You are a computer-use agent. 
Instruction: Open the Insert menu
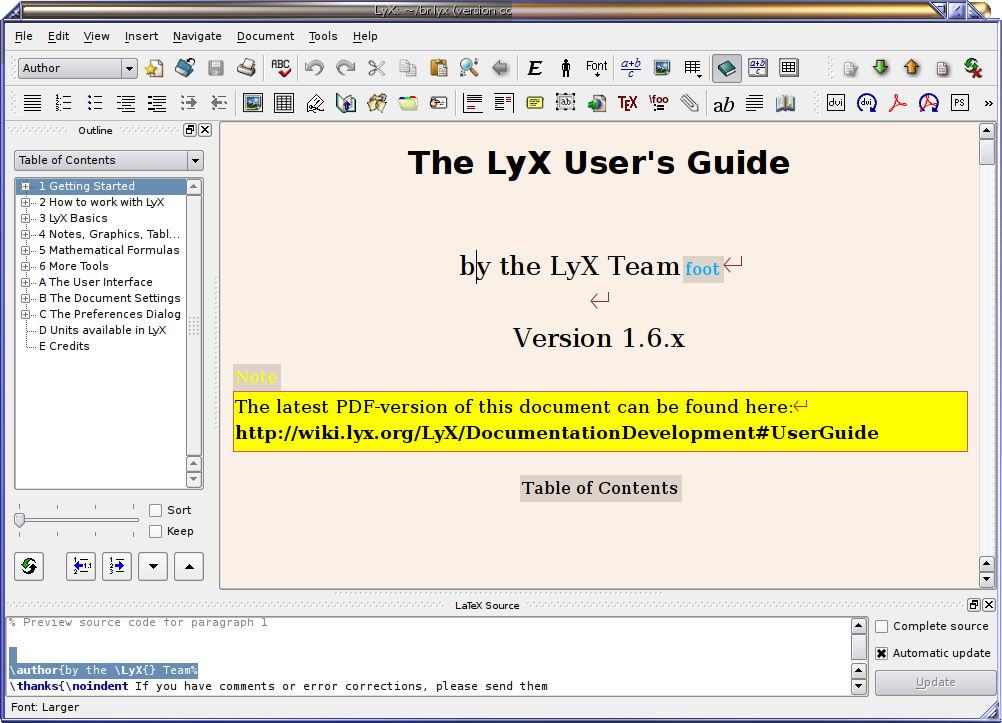tap(141, 36)
